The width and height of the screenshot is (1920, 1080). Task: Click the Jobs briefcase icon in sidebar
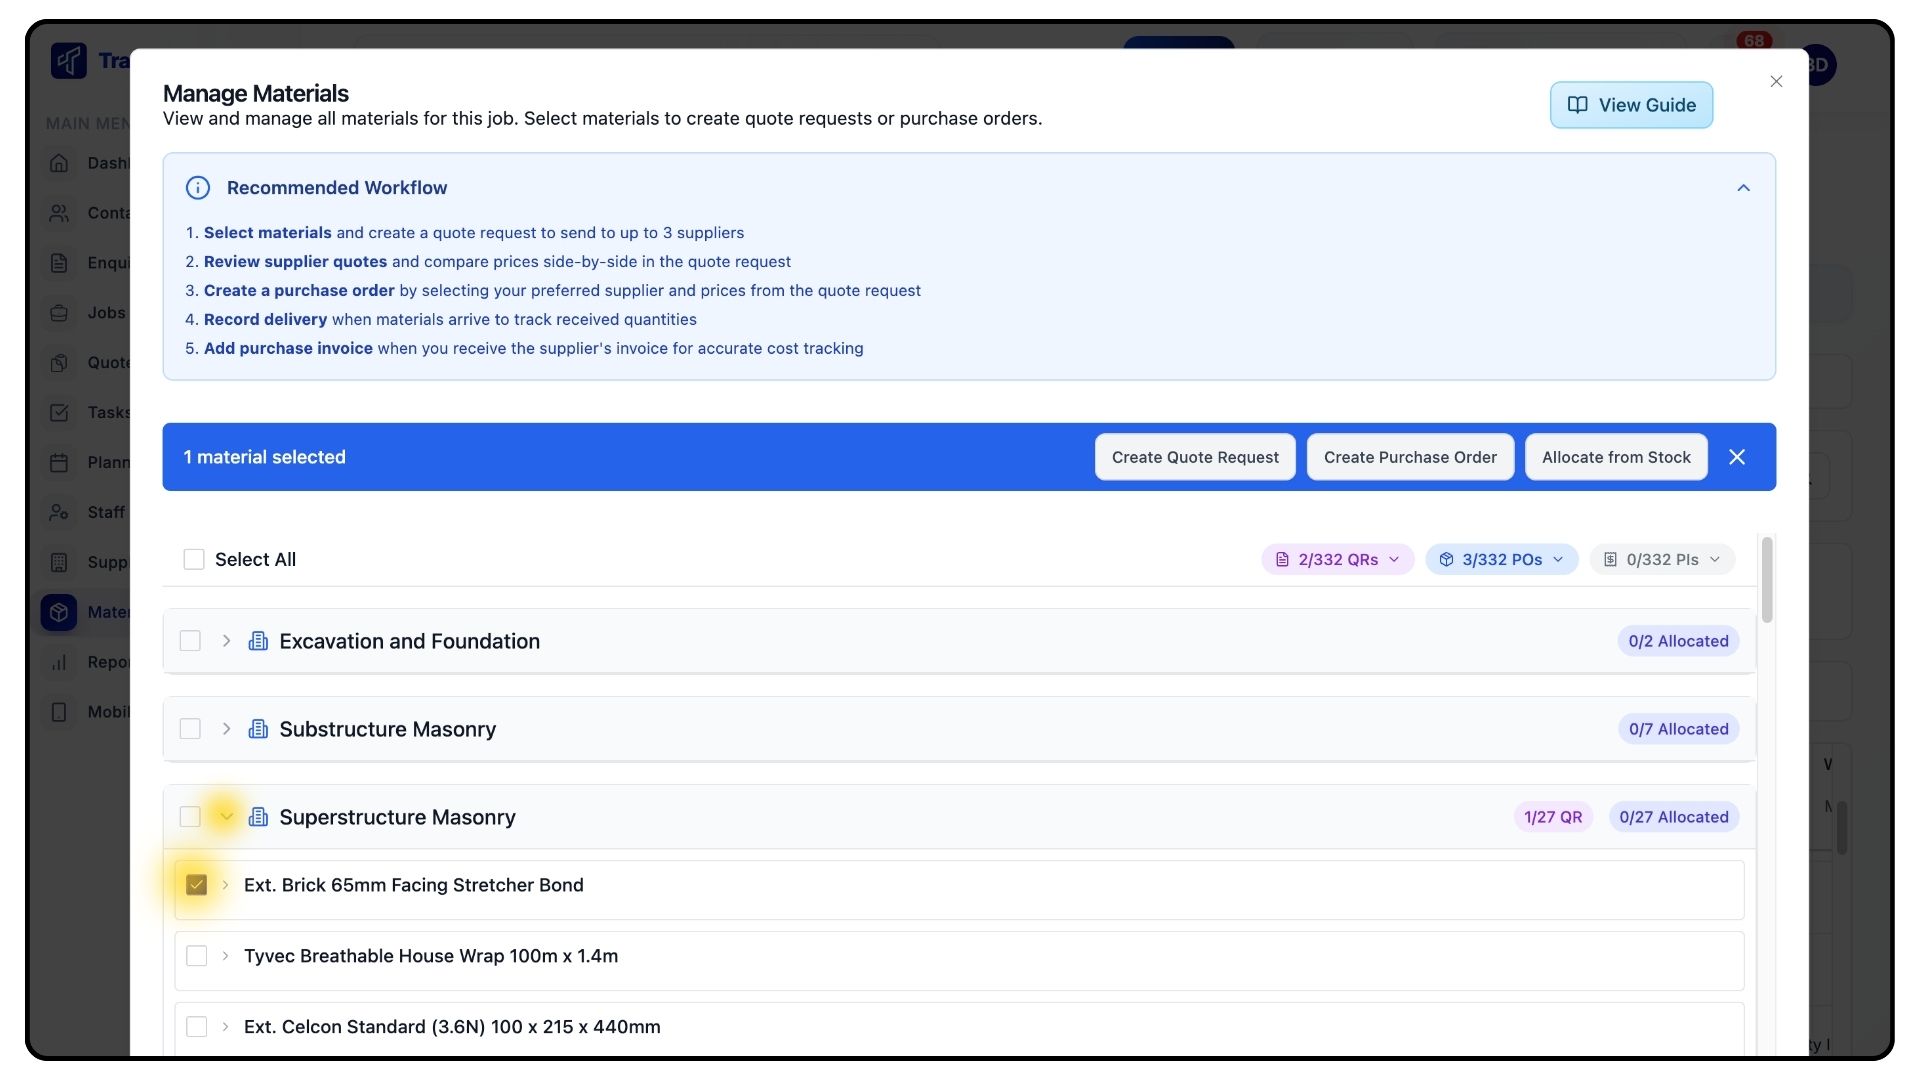(59, 313)
